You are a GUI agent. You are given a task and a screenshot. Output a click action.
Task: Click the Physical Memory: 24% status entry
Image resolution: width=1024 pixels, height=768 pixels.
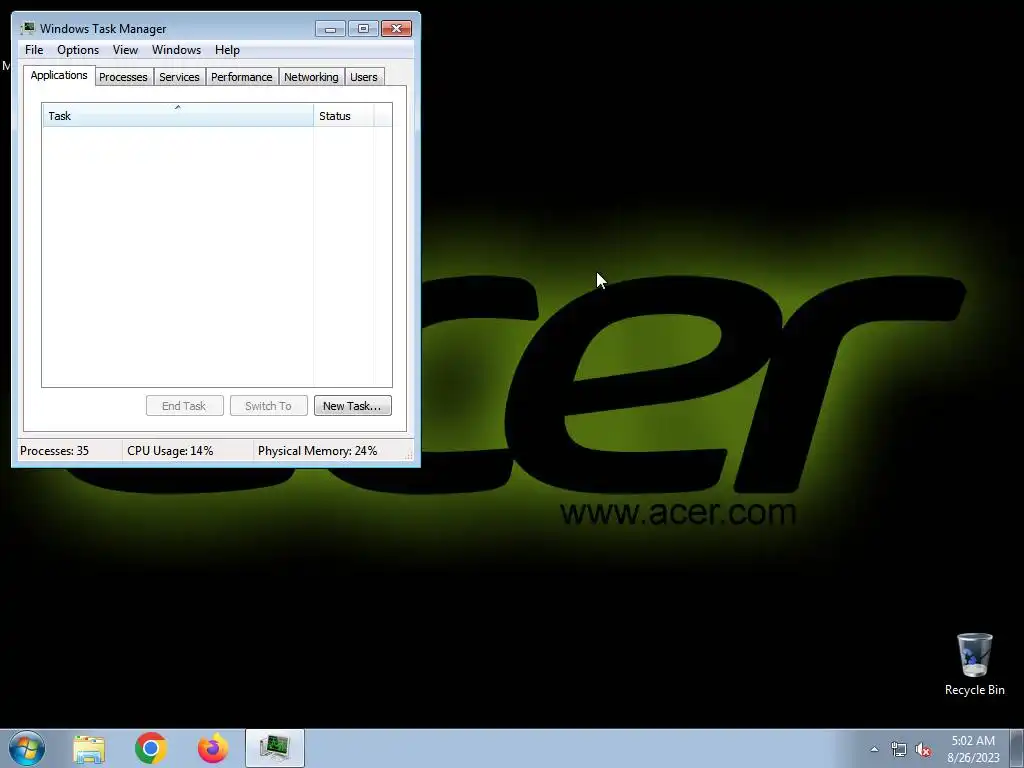(x=317, y=451)
